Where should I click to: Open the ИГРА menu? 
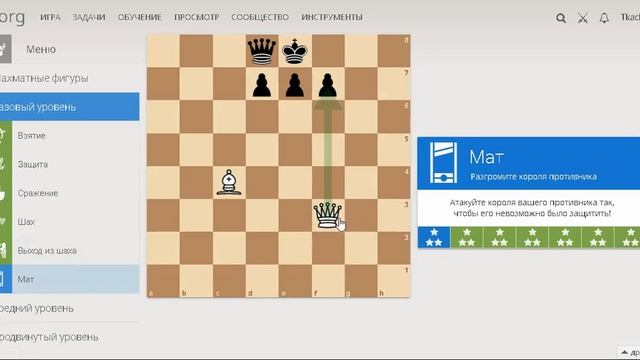[51, 18]
